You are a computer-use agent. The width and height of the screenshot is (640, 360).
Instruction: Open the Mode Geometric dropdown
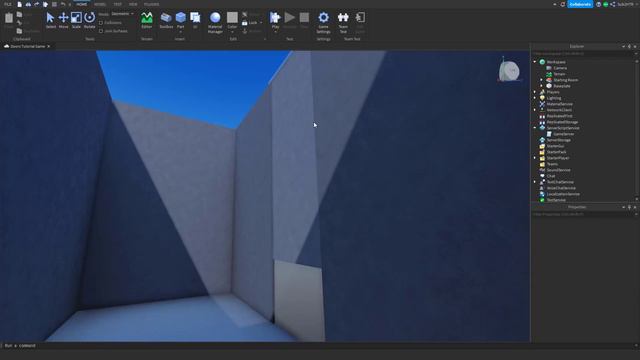click(122, 14)
